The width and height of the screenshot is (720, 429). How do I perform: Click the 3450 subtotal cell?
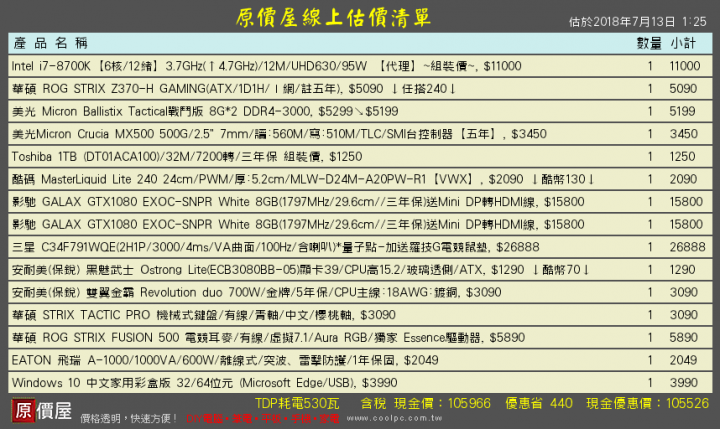(684, 134)
